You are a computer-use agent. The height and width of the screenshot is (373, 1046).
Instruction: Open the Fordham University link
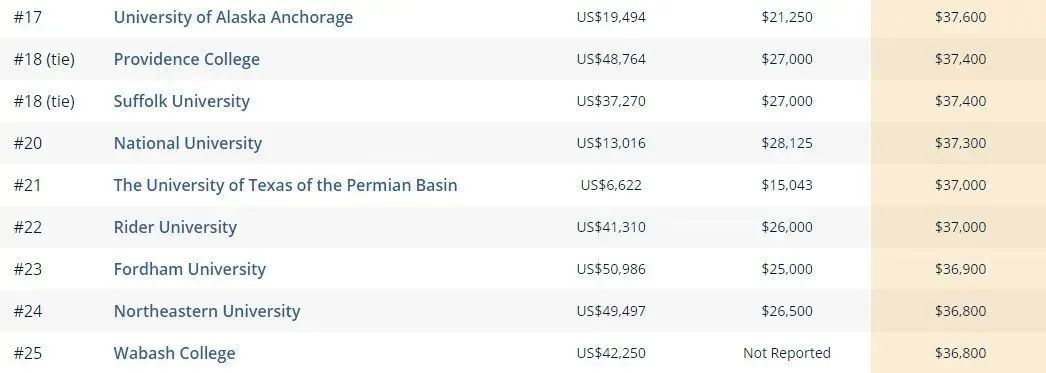coord(189,269)
